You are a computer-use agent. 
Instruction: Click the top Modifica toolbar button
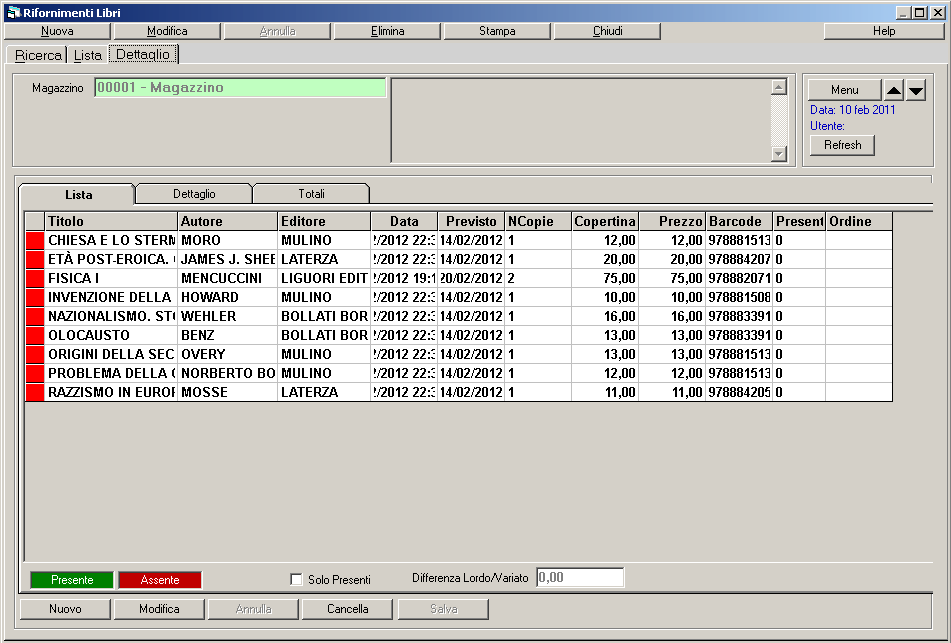coord(167,31)
